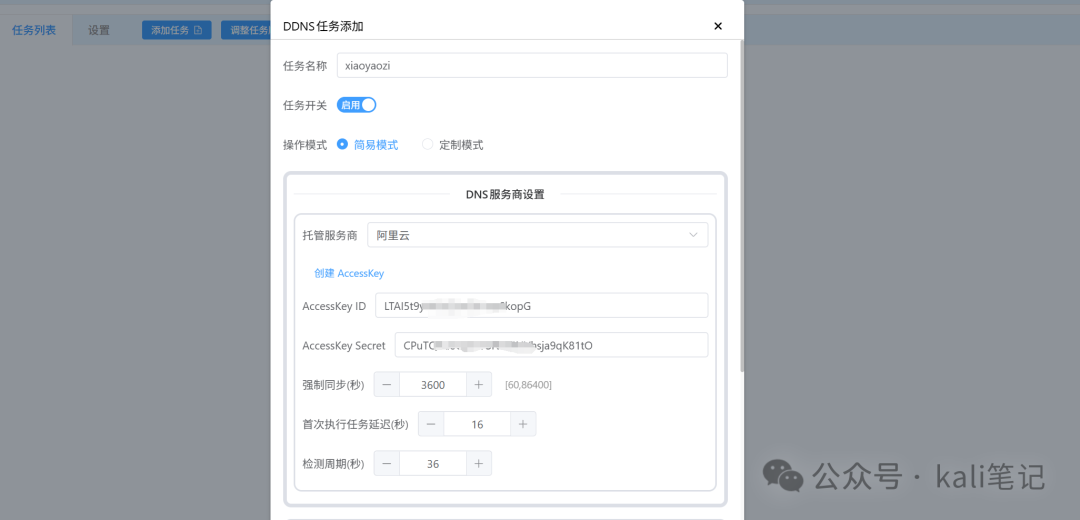Viewport: 1080px width, 520px height.
Task: Switch to the task list tab
Action: 34,30
